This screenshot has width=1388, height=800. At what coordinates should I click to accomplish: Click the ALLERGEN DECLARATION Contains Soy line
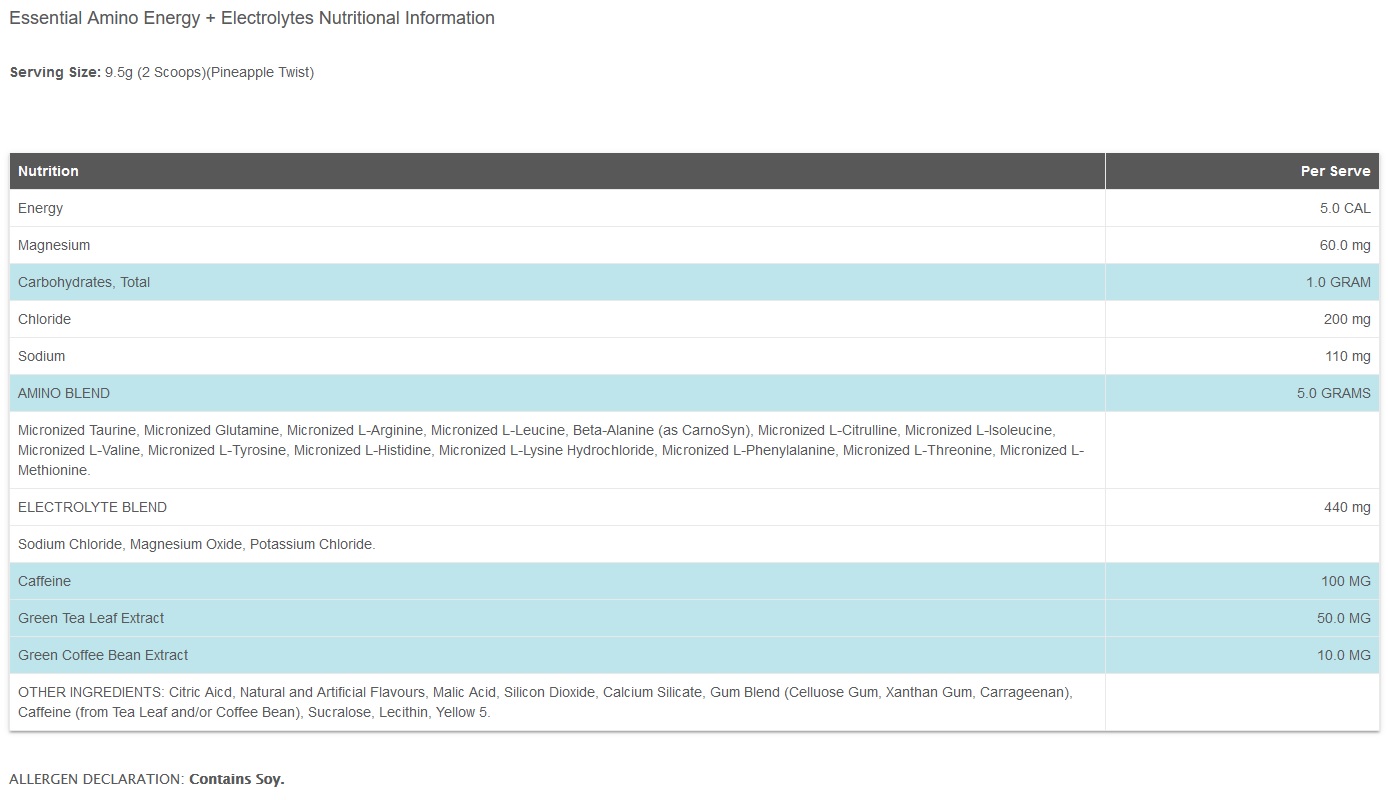tap(147, 779)
